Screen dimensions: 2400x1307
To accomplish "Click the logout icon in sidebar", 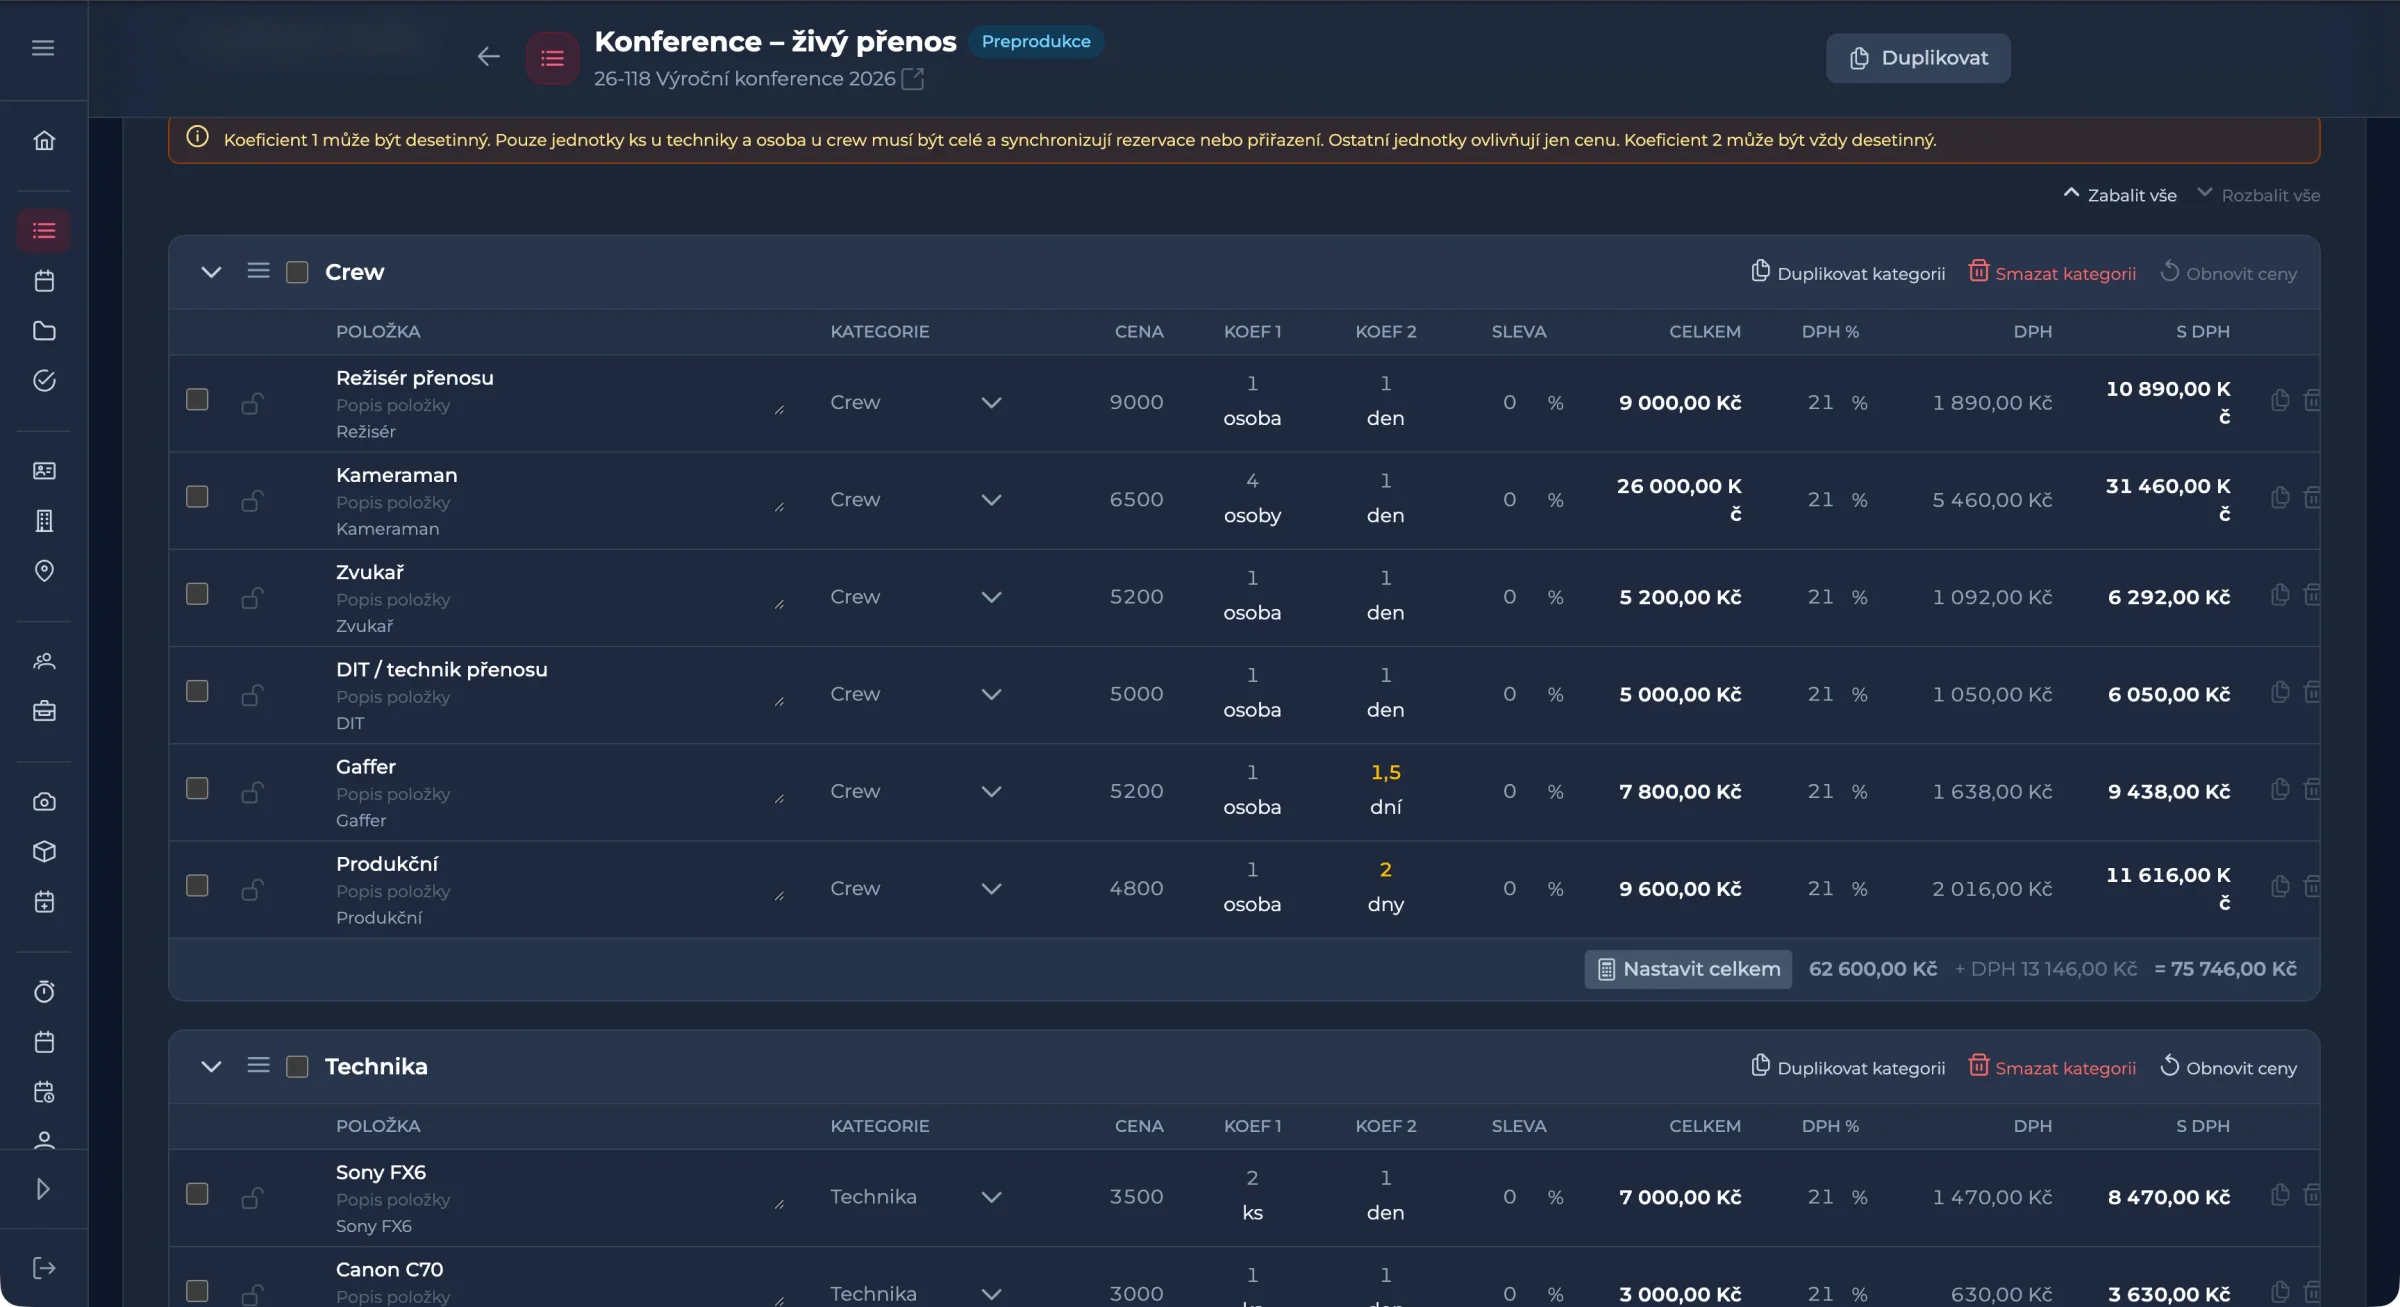I will [44, 1268].
